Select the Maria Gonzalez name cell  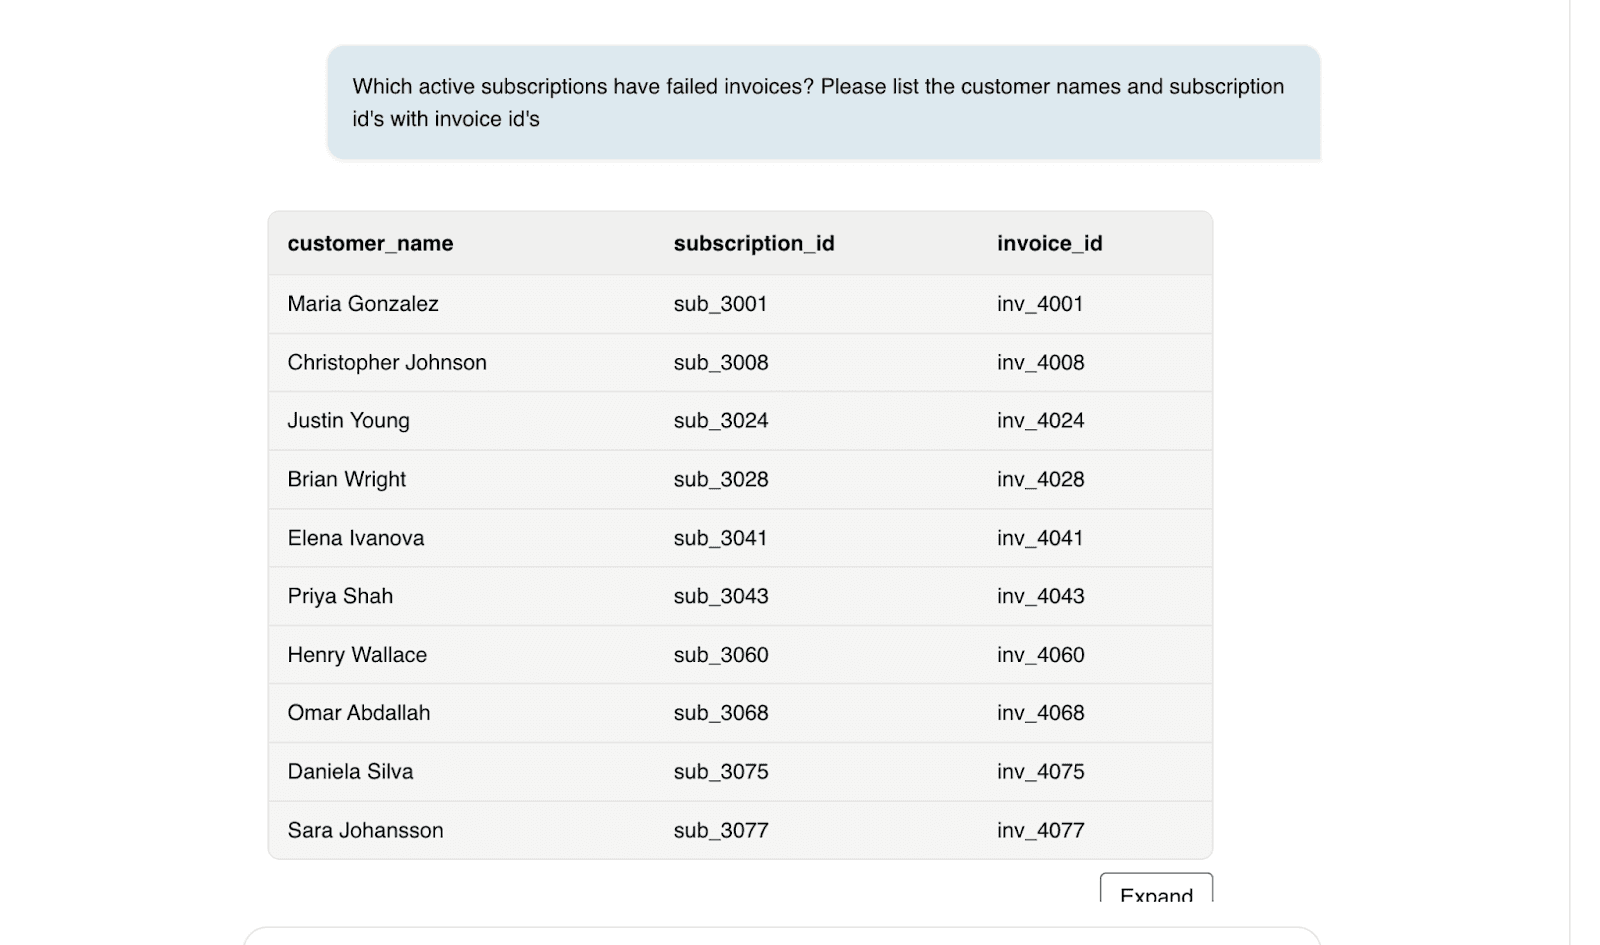(363, 304)
